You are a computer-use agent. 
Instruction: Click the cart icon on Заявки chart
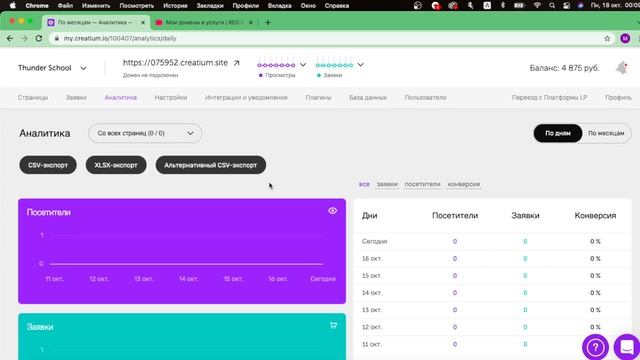[x=333, y=325]
